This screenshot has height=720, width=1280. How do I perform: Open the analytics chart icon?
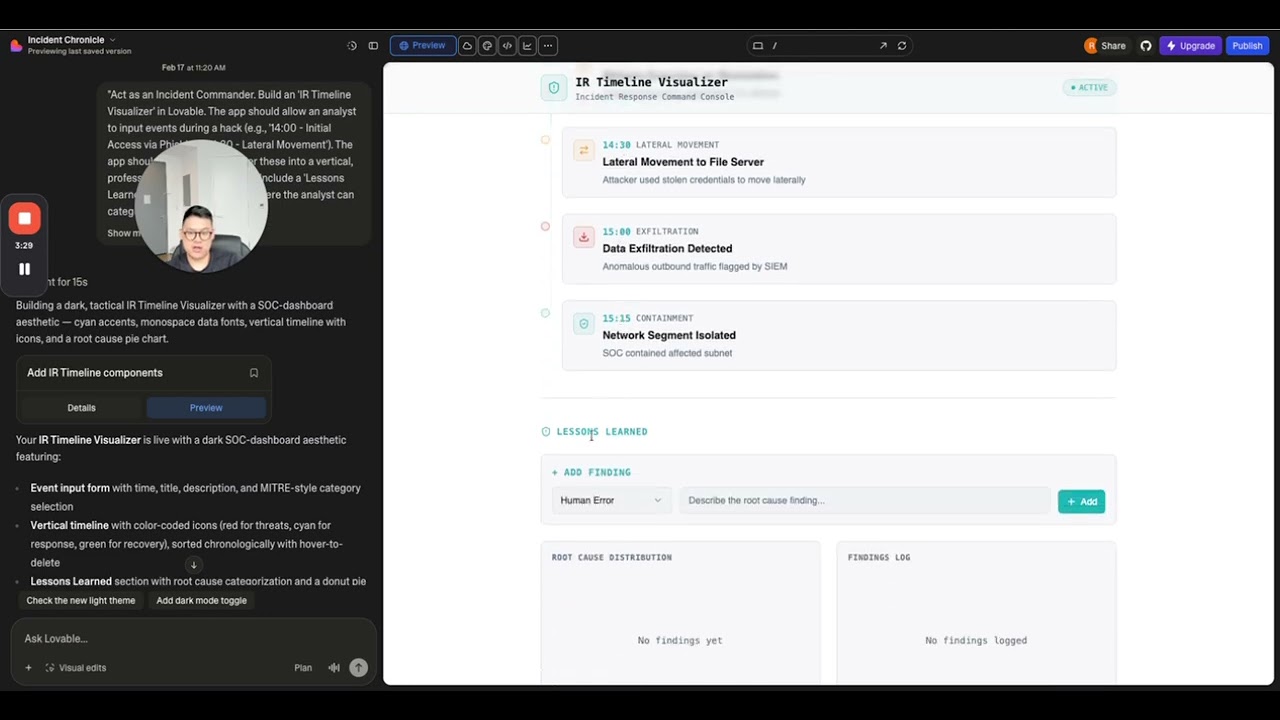[527, 46]
